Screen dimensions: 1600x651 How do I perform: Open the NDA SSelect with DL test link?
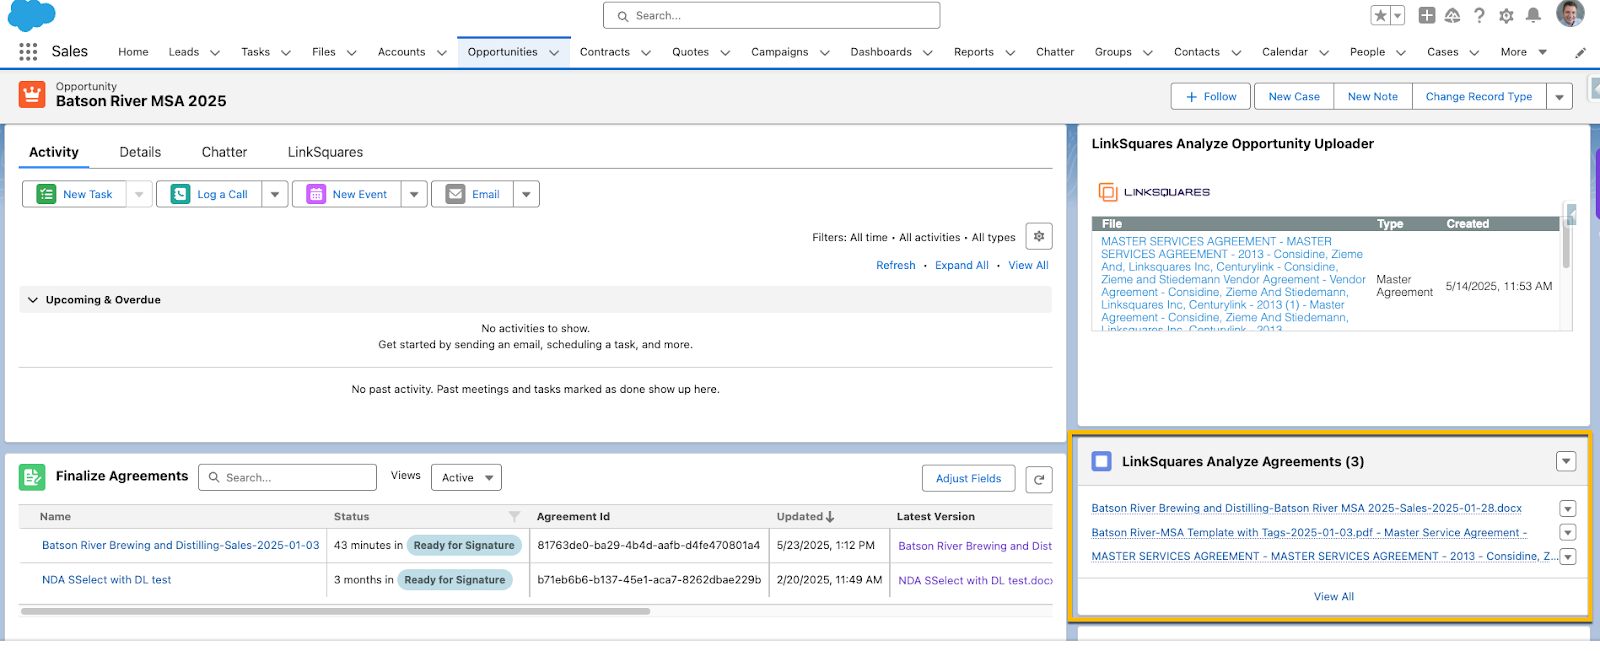(x=106, y=580)
